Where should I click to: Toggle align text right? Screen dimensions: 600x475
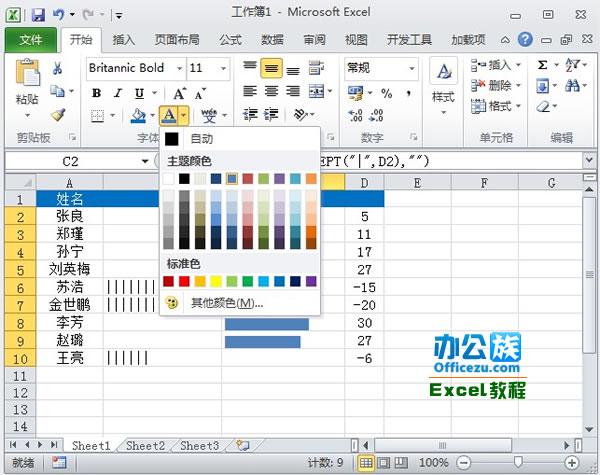click(x=293, y=91)
